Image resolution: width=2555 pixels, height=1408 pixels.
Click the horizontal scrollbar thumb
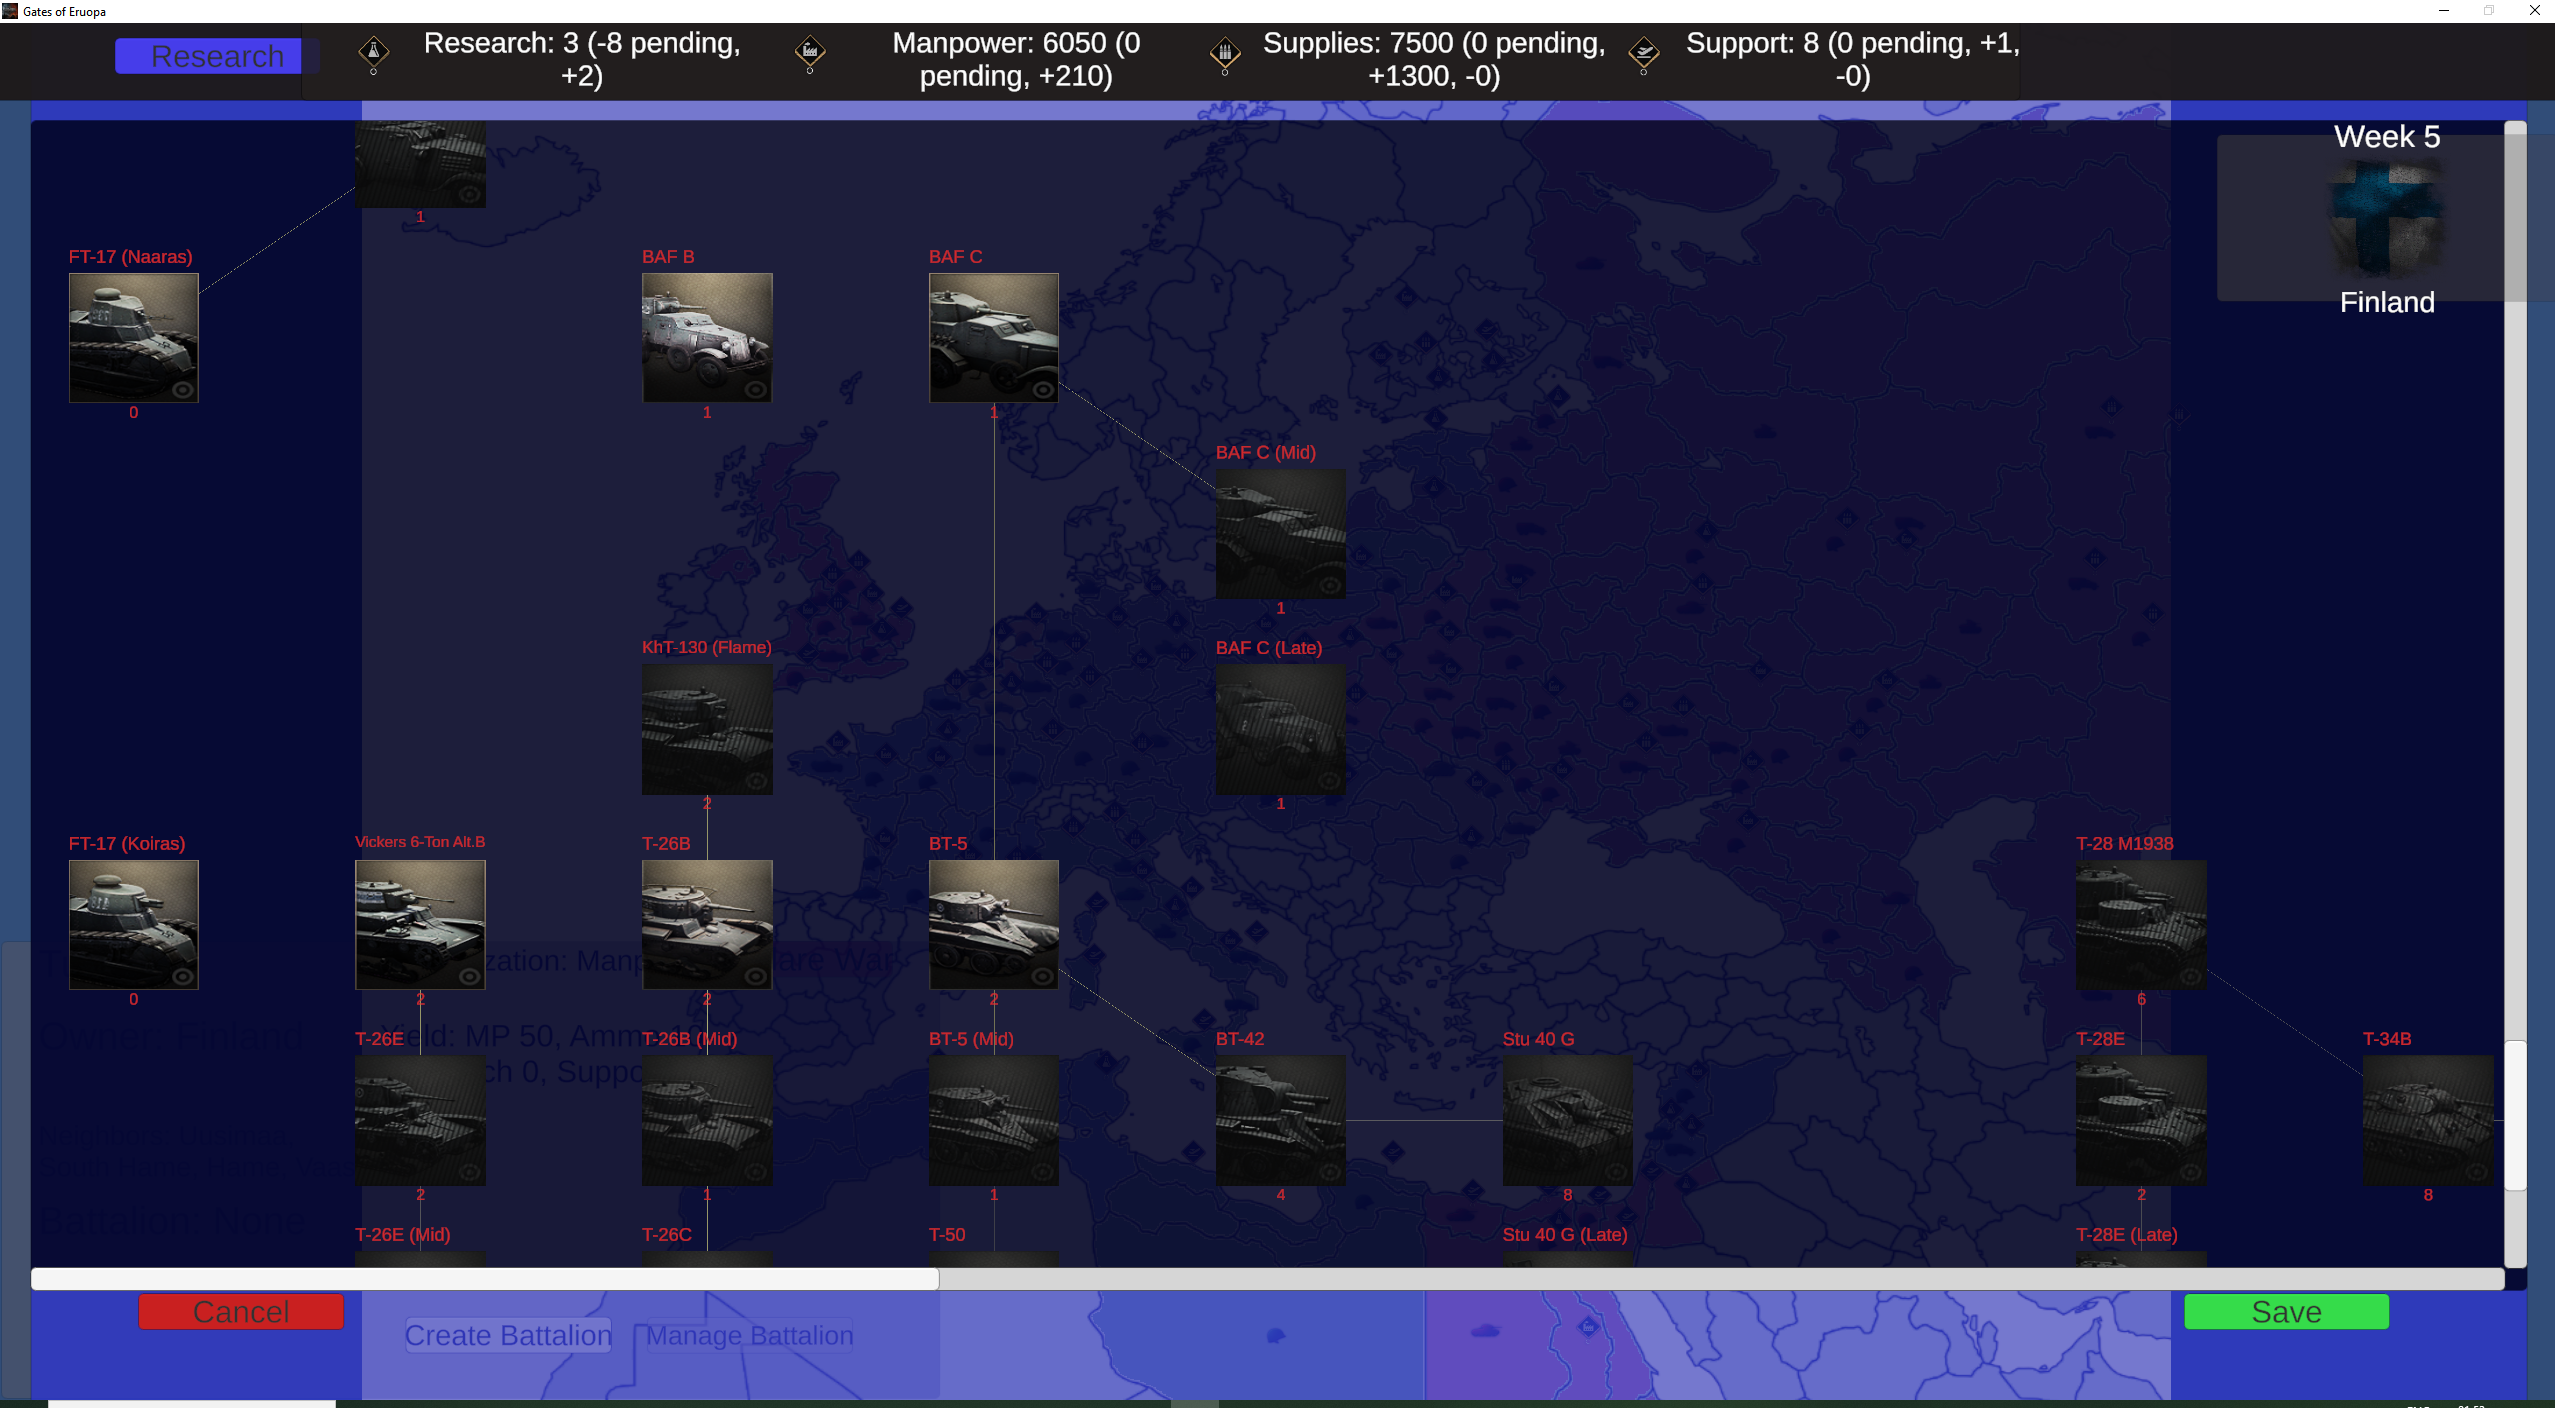[x=485, y=1279]
